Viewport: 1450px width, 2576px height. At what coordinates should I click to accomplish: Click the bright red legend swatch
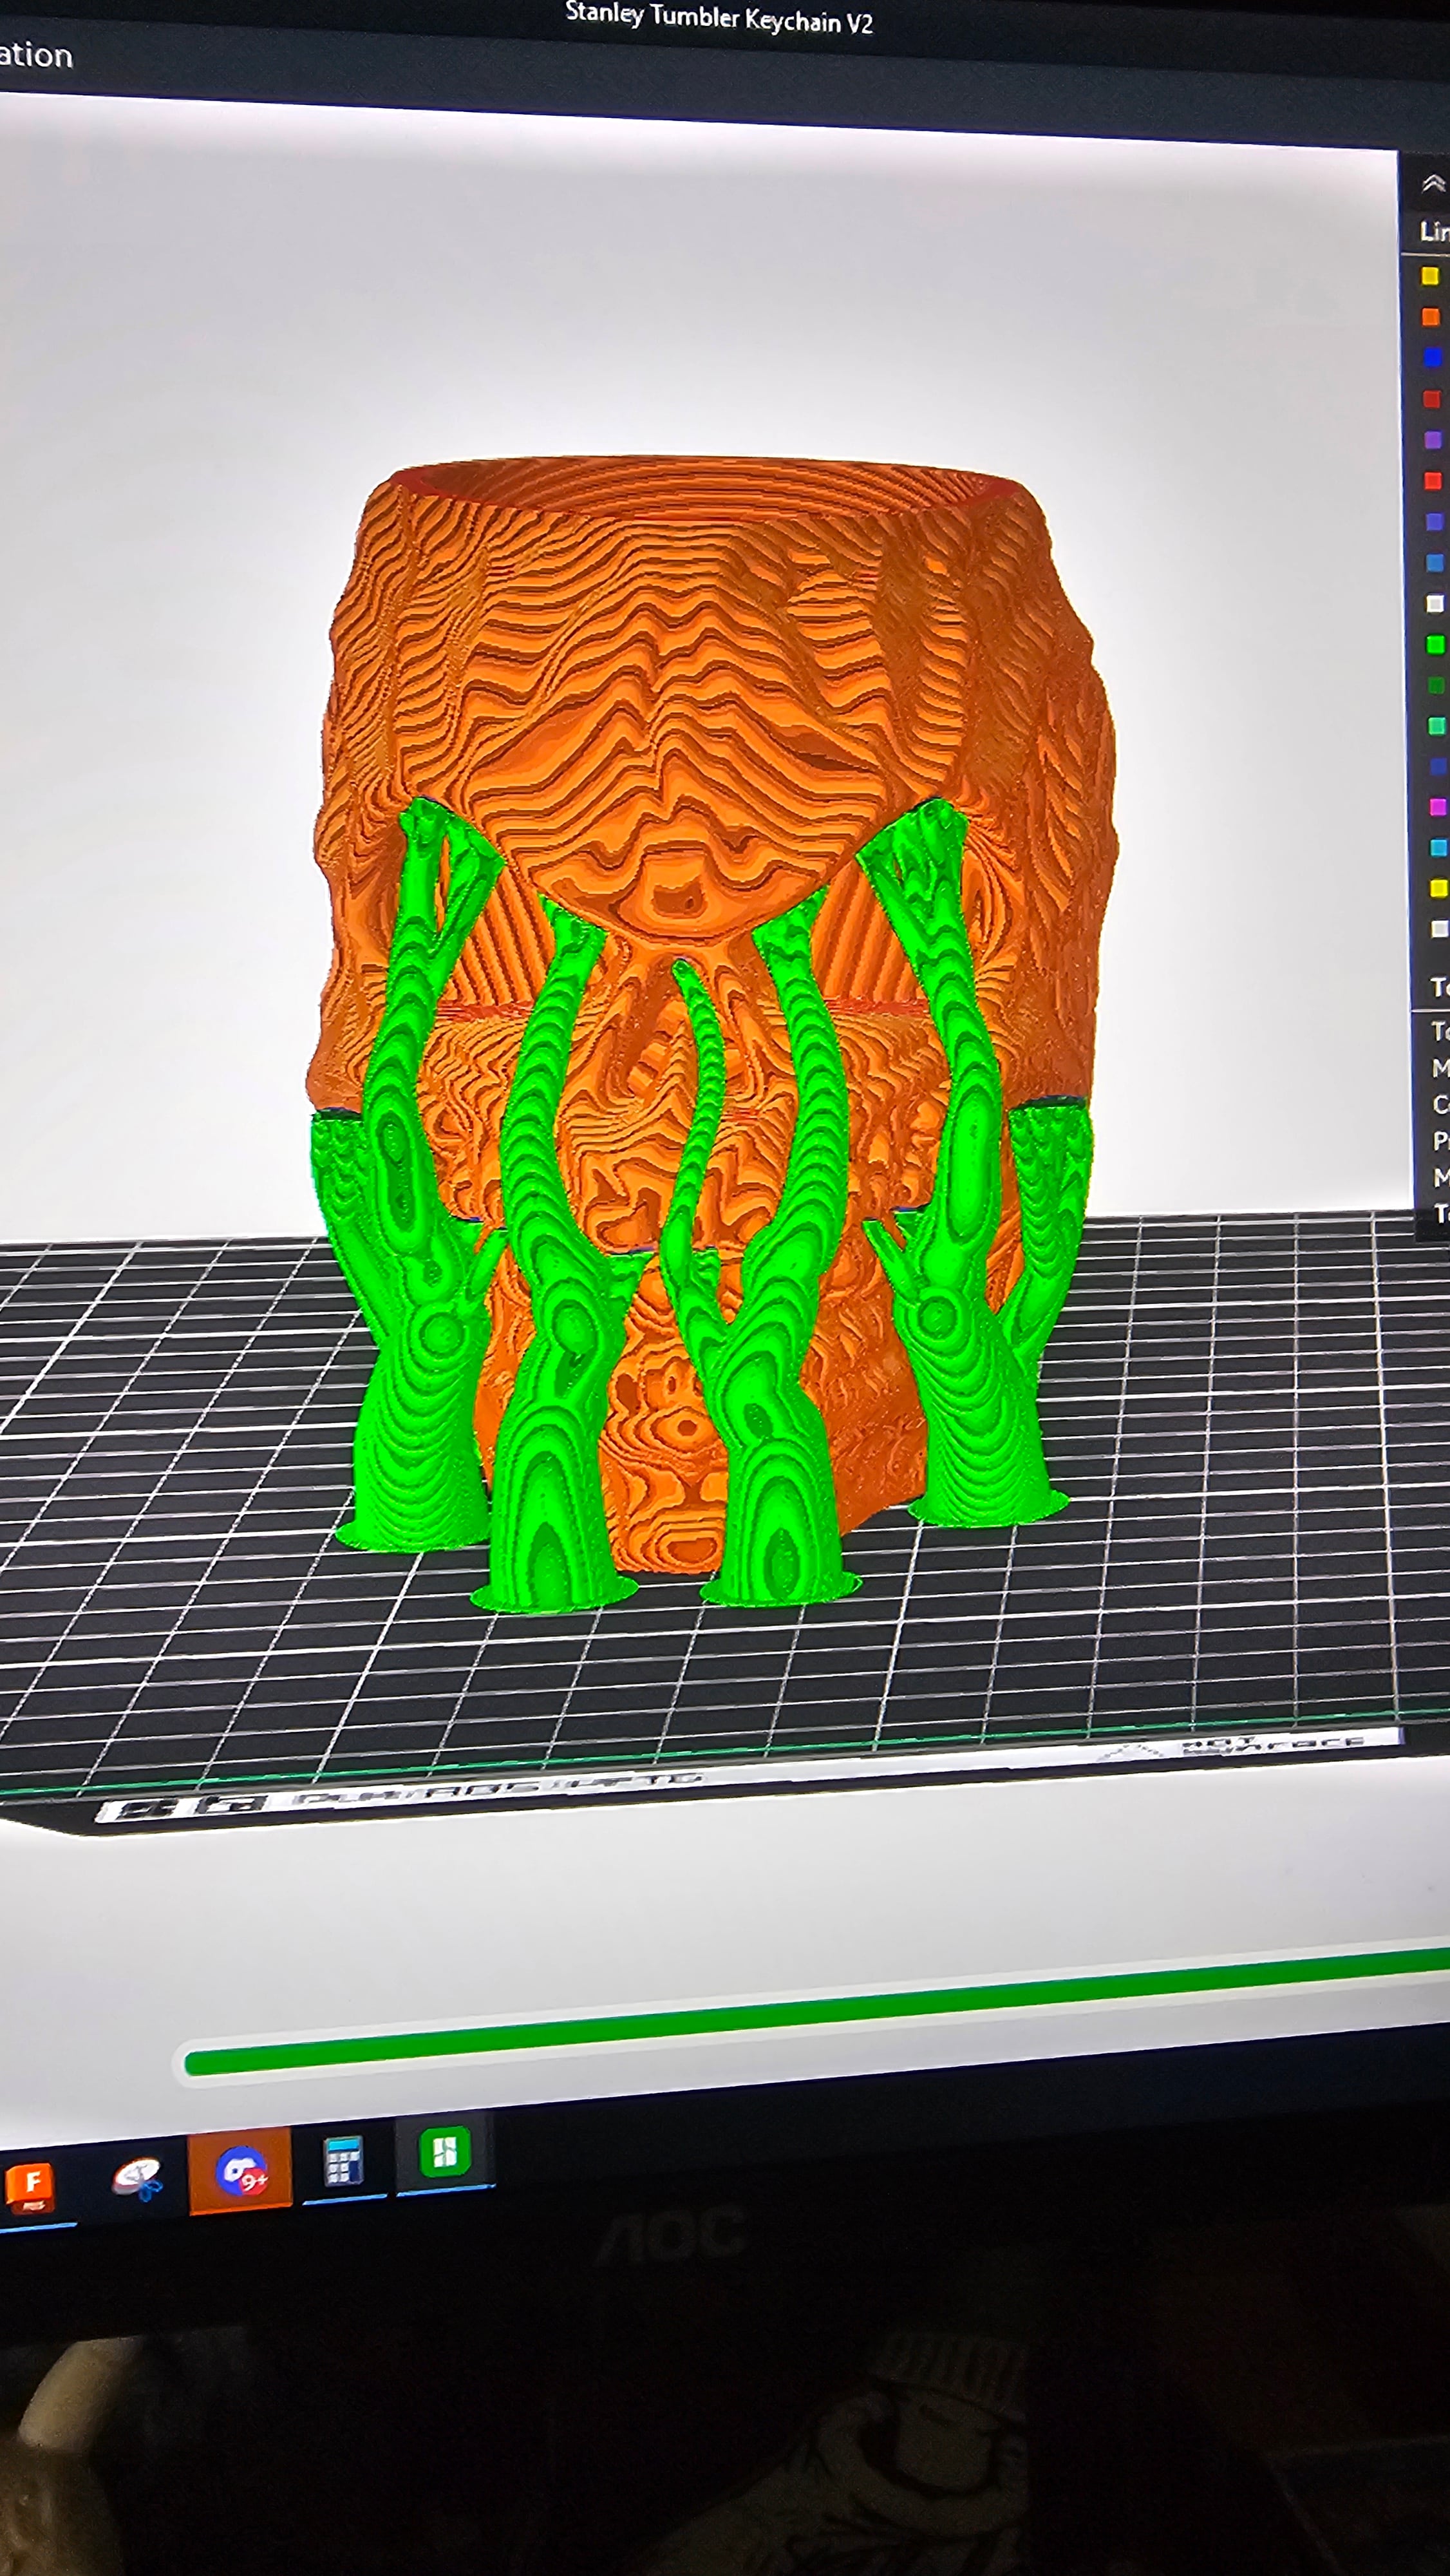point(1432,481)
